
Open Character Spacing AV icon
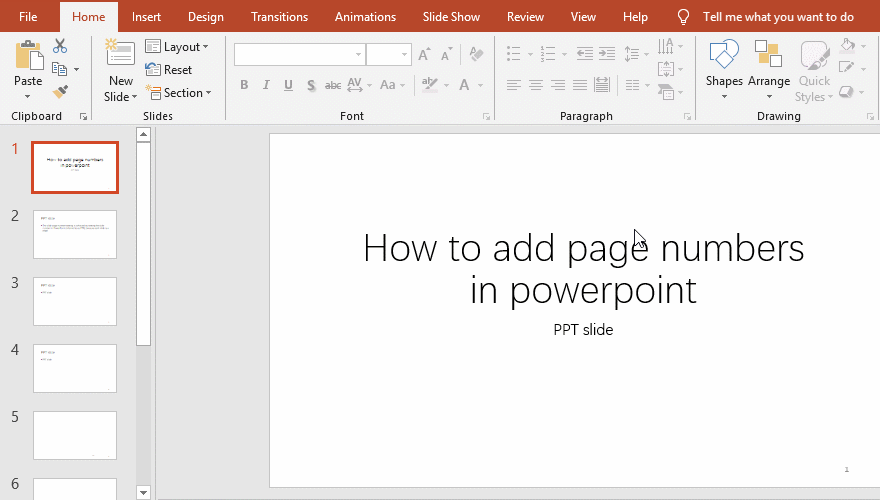click(355, 85)
